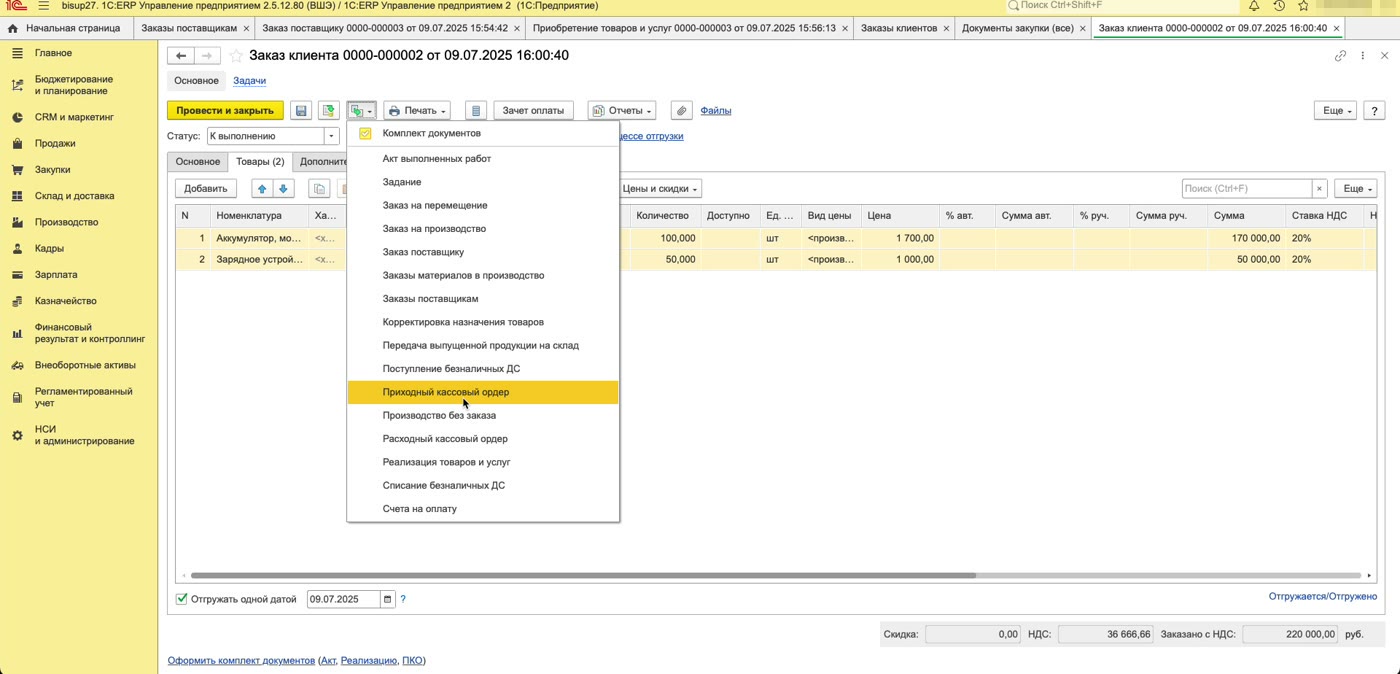This screenshot has width=1400, height=674.
Task: Select Счета на оплату in the menu
Action: coord(483,509)
